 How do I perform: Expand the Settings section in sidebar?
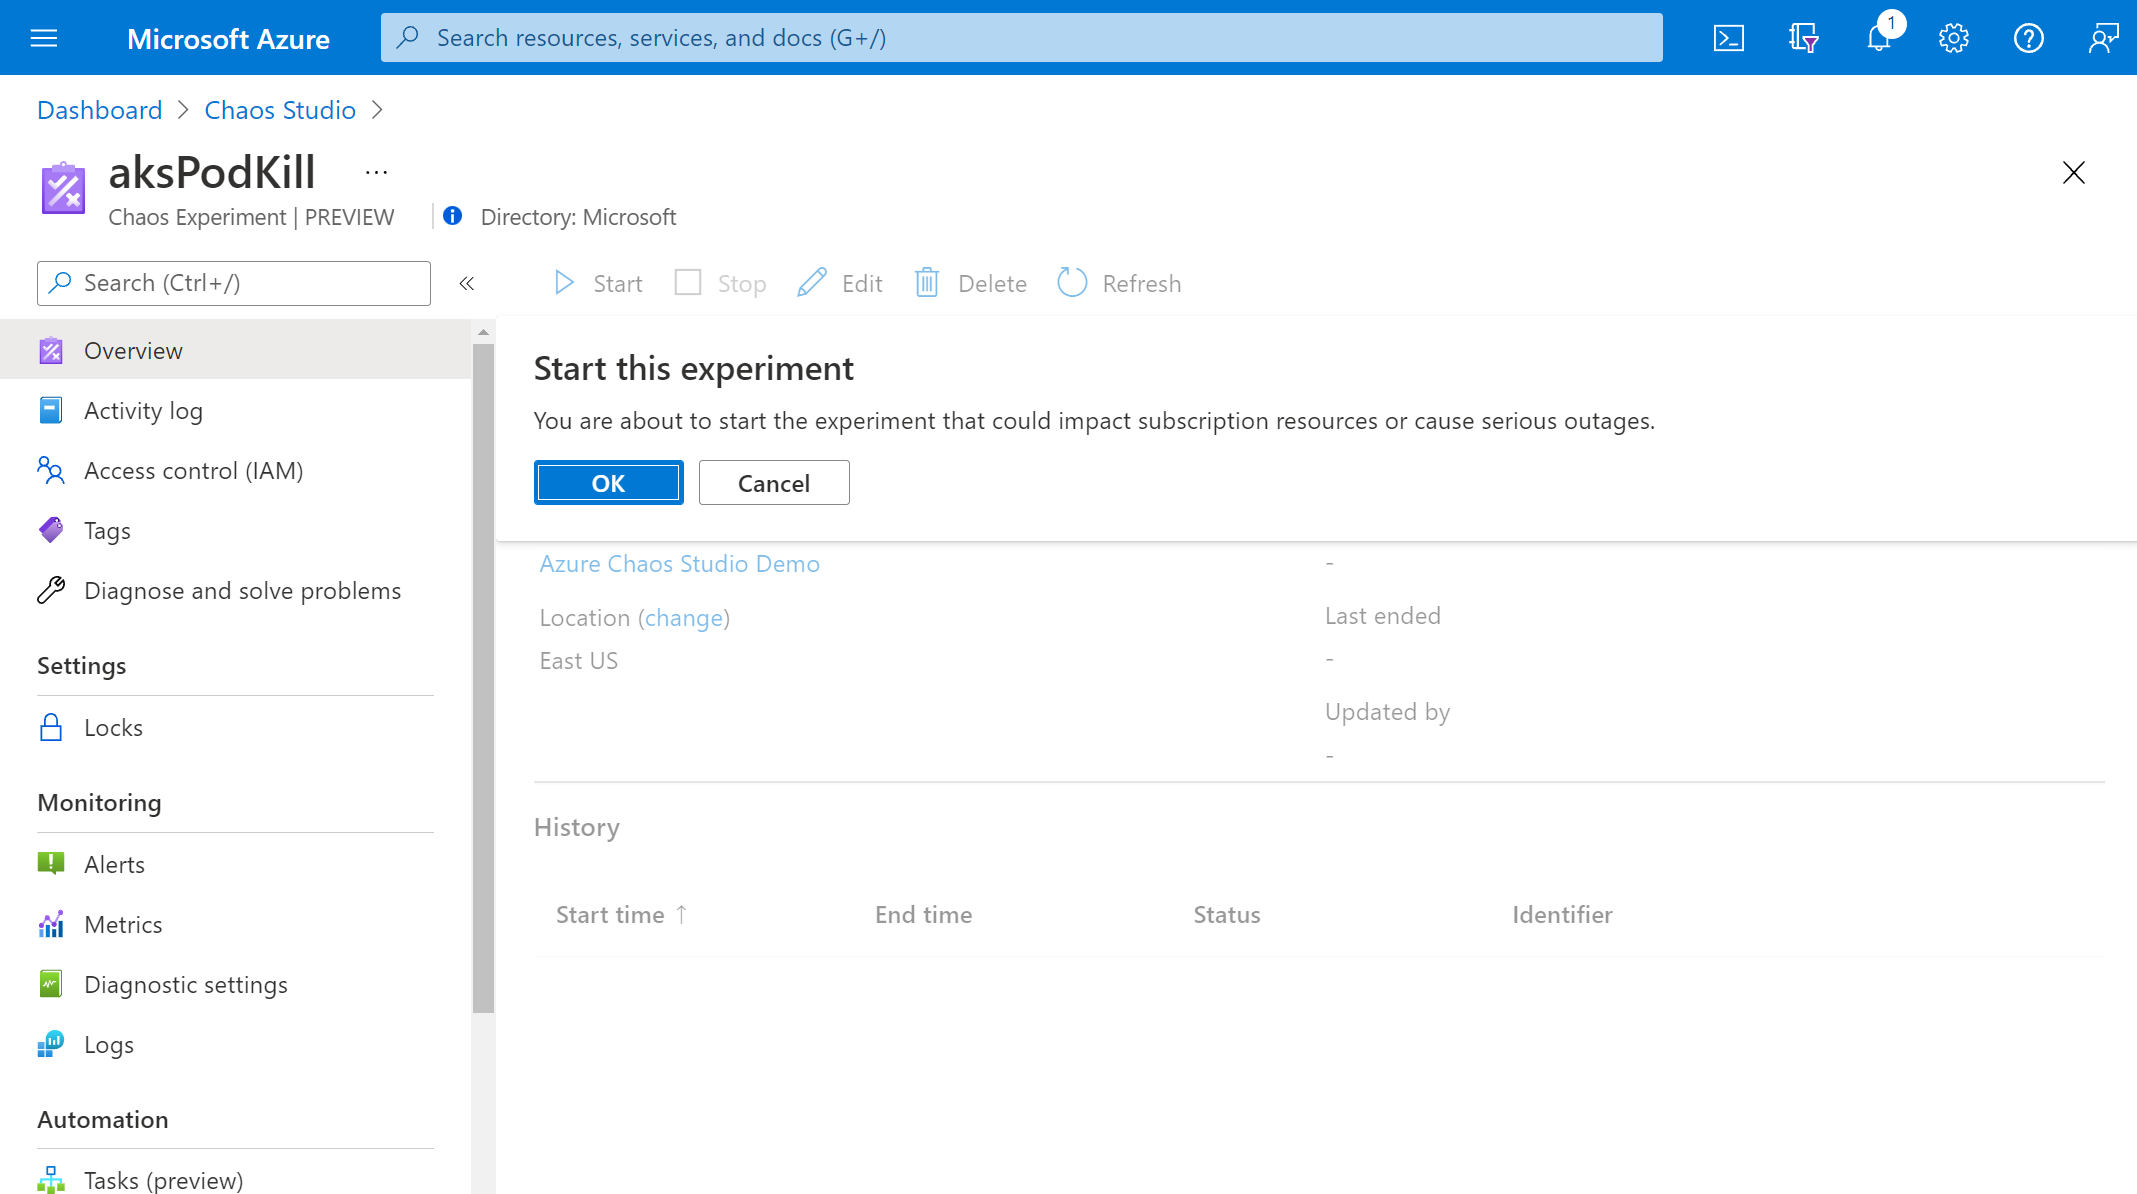point(82,666)
